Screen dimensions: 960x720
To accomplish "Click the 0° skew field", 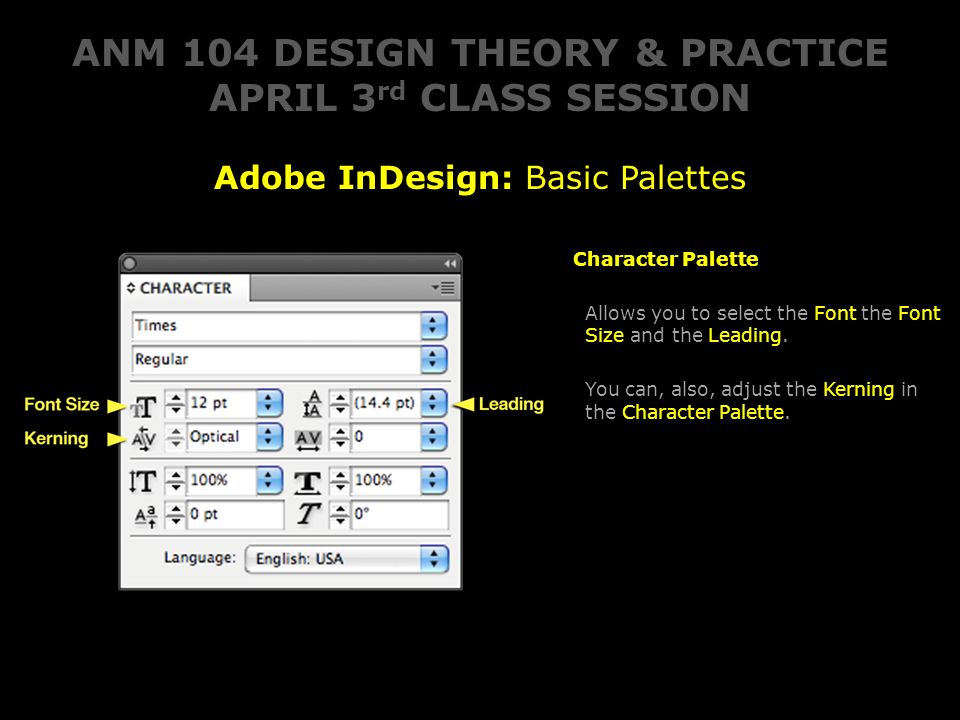I will 399,514.
